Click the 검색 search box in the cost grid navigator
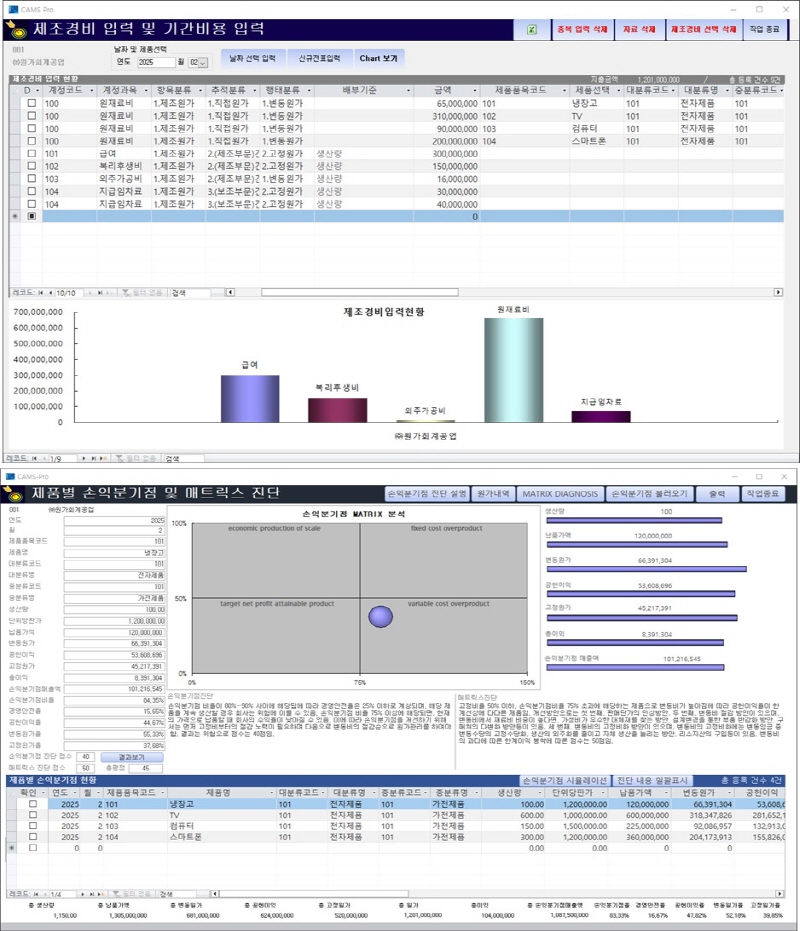Image resolution: width=800 pixels, height=931 pixels. click(x=189, y=293)
